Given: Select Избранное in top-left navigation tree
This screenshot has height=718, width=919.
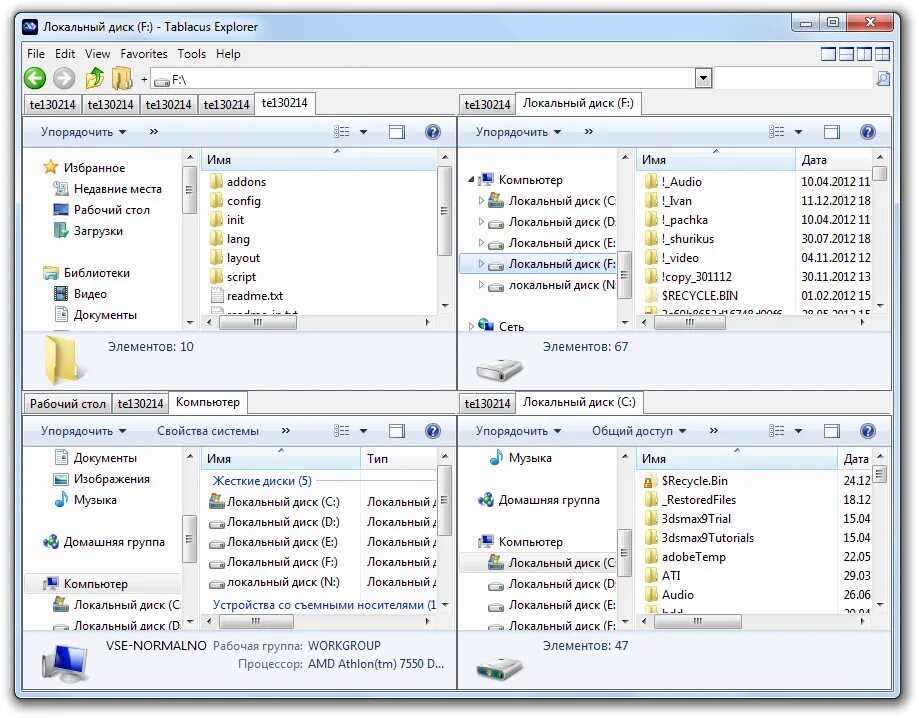Looking at the screenshot, I should [x=94, y=168].
